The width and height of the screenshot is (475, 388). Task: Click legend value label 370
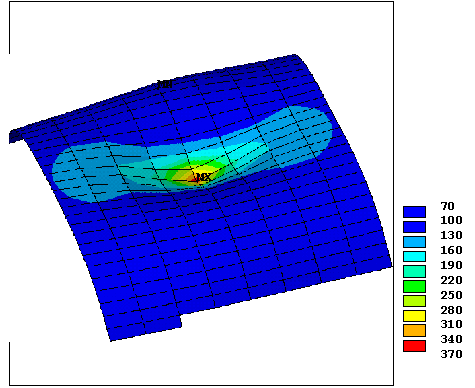pos(452,354)
